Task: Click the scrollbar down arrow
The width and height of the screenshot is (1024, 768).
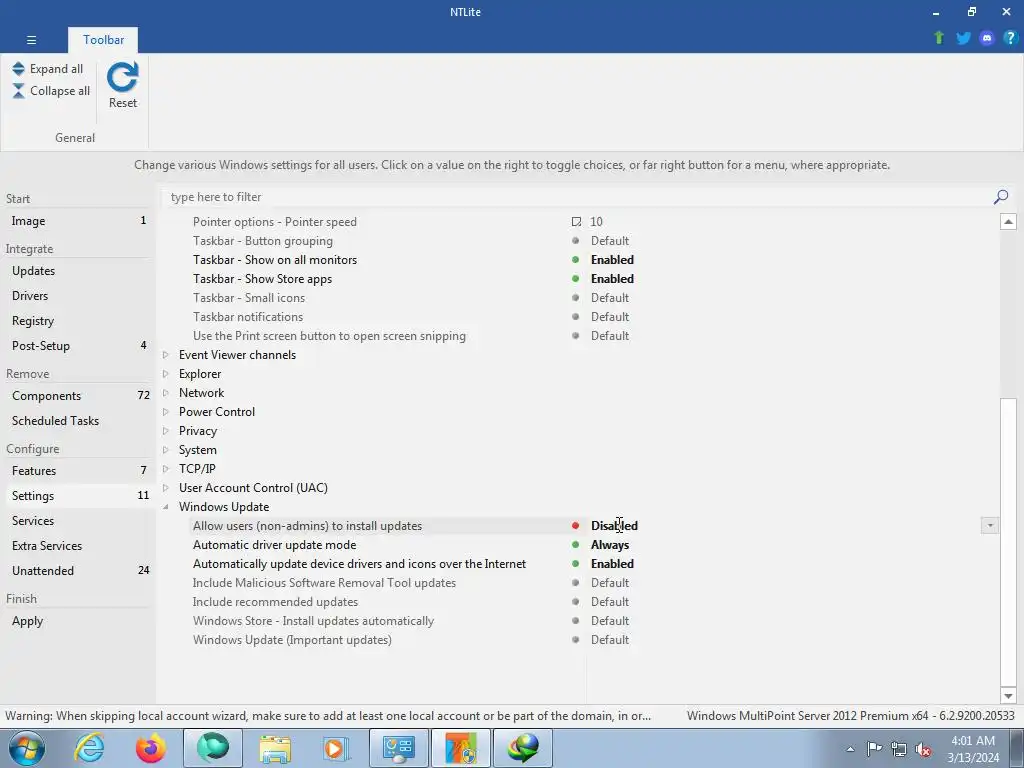Action: pos(1008,696)
